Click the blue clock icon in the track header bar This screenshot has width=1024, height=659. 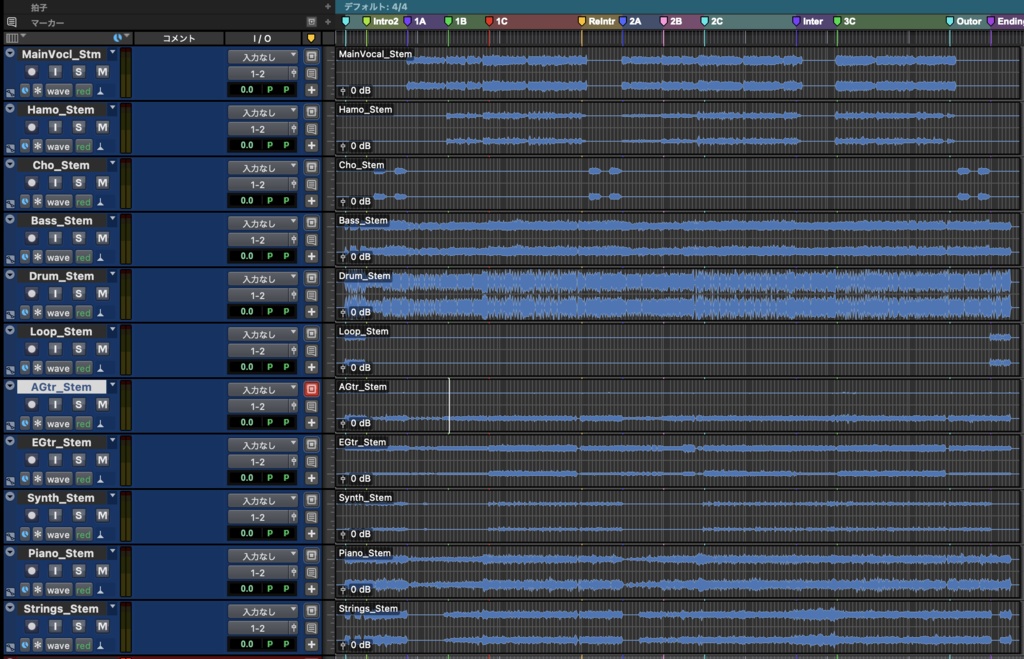118,38
